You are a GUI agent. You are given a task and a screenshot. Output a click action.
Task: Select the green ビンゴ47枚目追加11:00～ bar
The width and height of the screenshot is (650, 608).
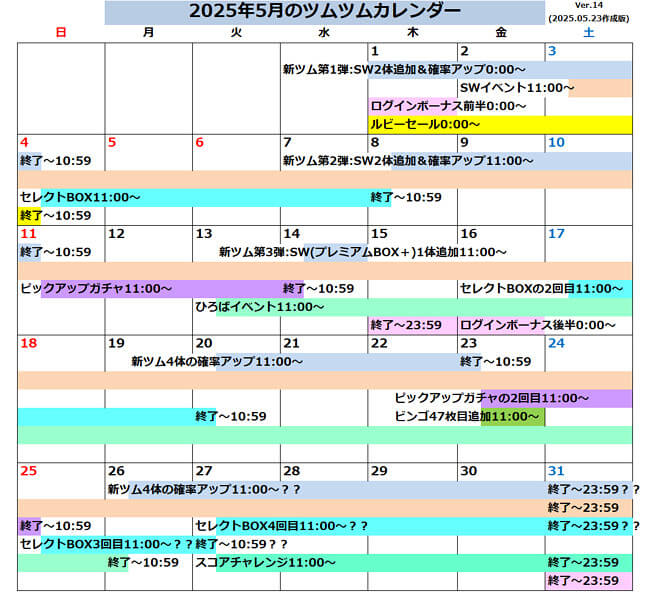468,416
